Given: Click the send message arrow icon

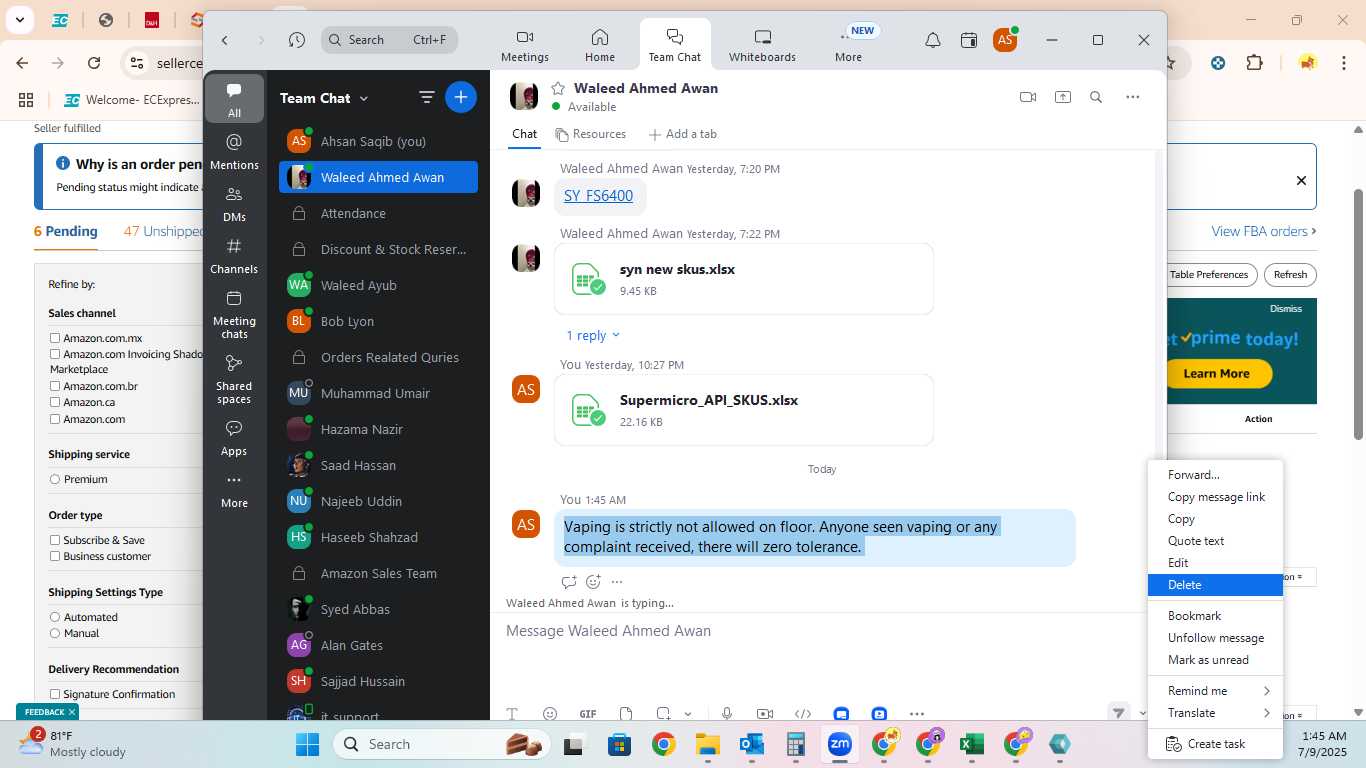Looking at the screenshot, I should click(1118, 713).
